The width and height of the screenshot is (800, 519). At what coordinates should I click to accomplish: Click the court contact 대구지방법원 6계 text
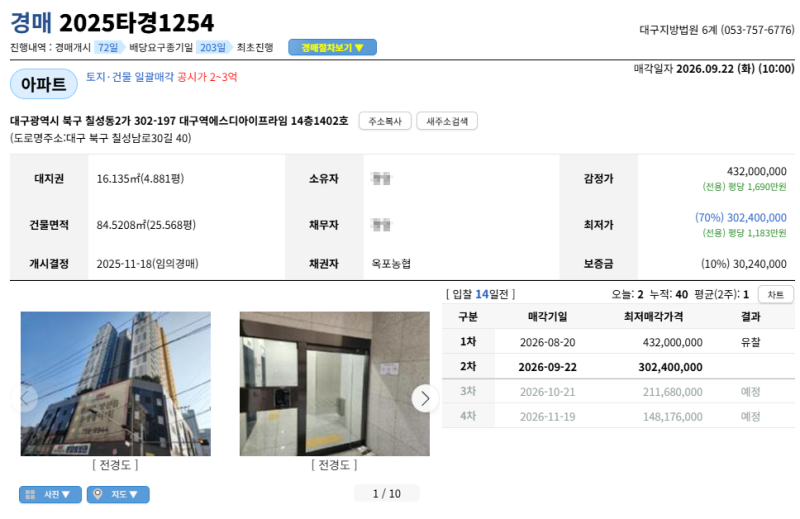tap(717, 30)
